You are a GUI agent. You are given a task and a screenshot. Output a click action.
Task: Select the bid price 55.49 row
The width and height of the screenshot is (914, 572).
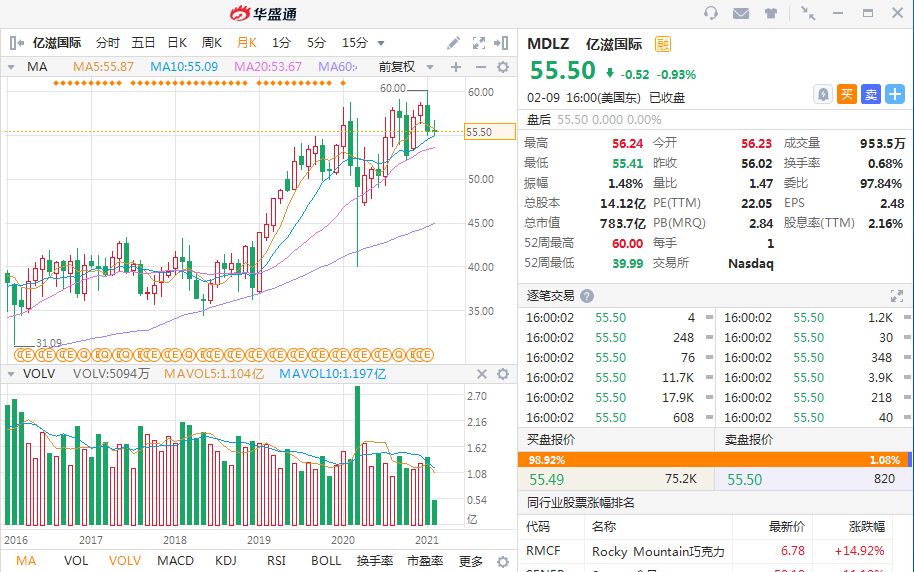click(x=616, y=479)
